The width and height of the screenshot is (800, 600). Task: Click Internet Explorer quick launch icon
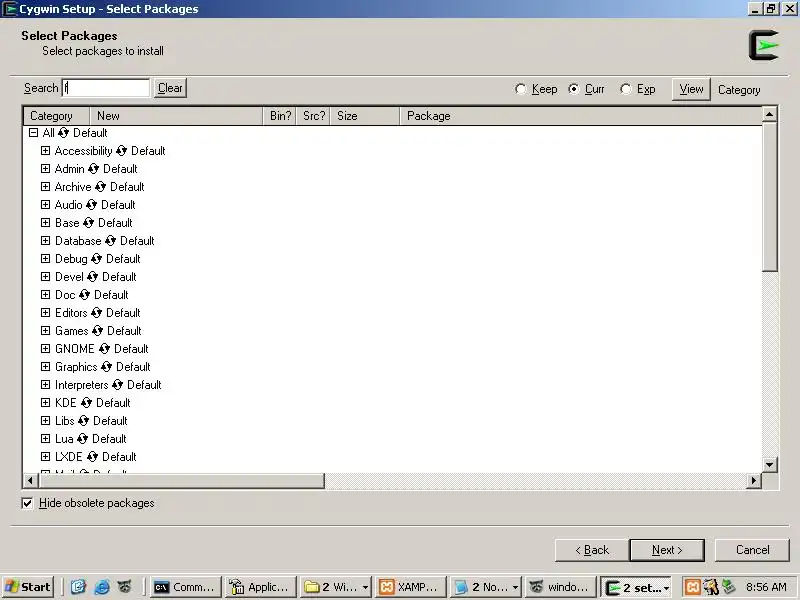(x=102, y=587)
